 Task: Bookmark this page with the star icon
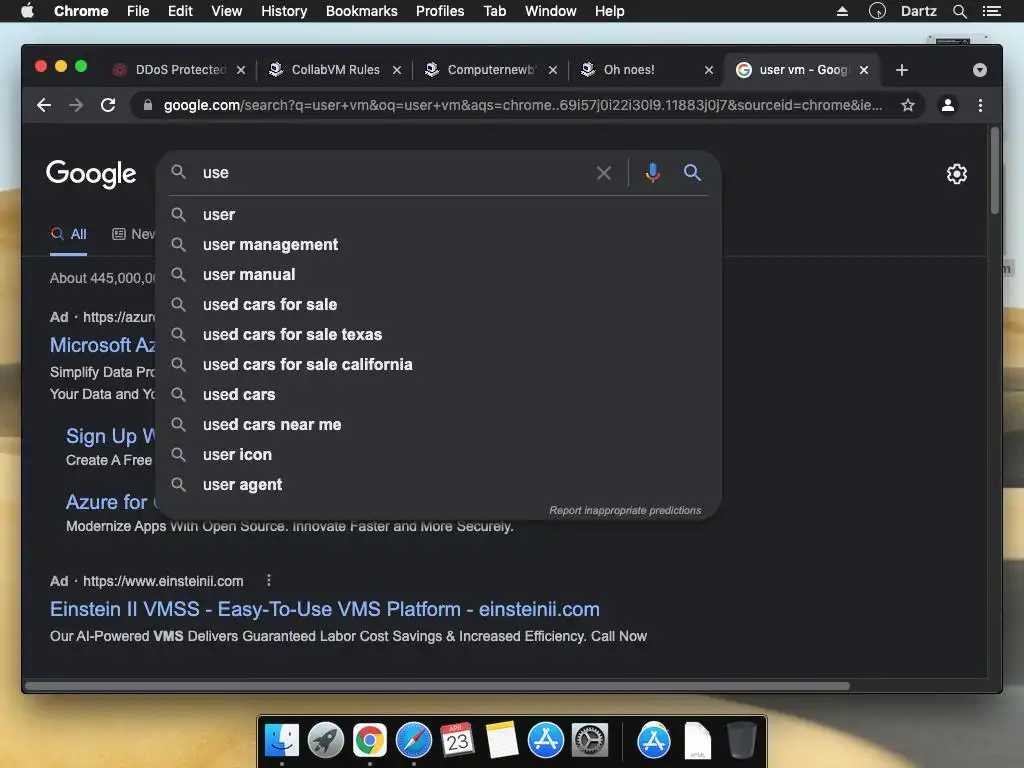click(x=907, y=105)
